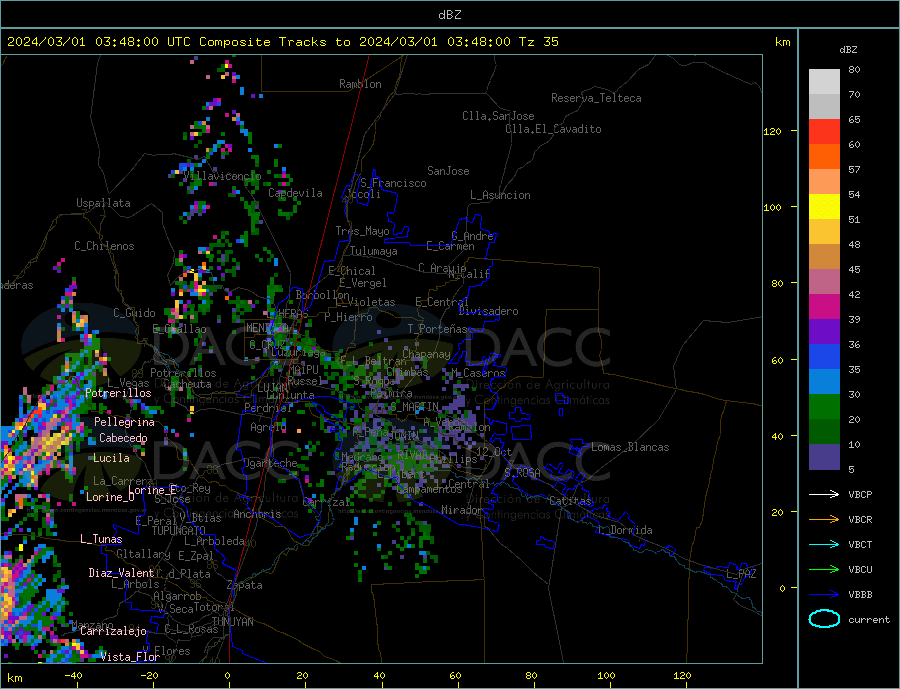Image resolution: width=900 pixels, height=689 pixels.
Task: Select the red dBZ legend swatch
Action: [x=824, y=131]
